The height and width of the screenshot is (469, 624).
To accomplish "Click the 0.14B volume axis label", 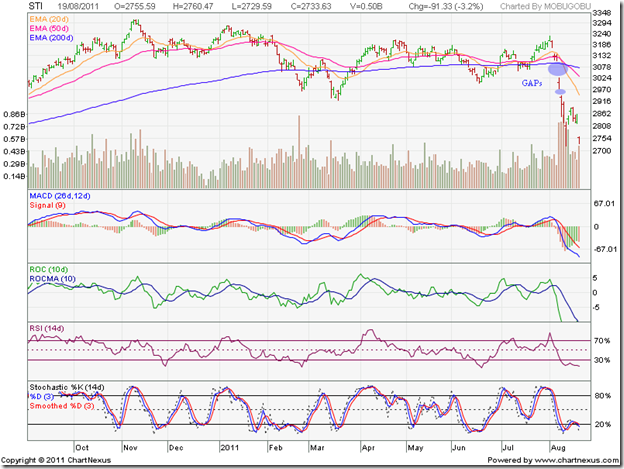I will [14, 177].
